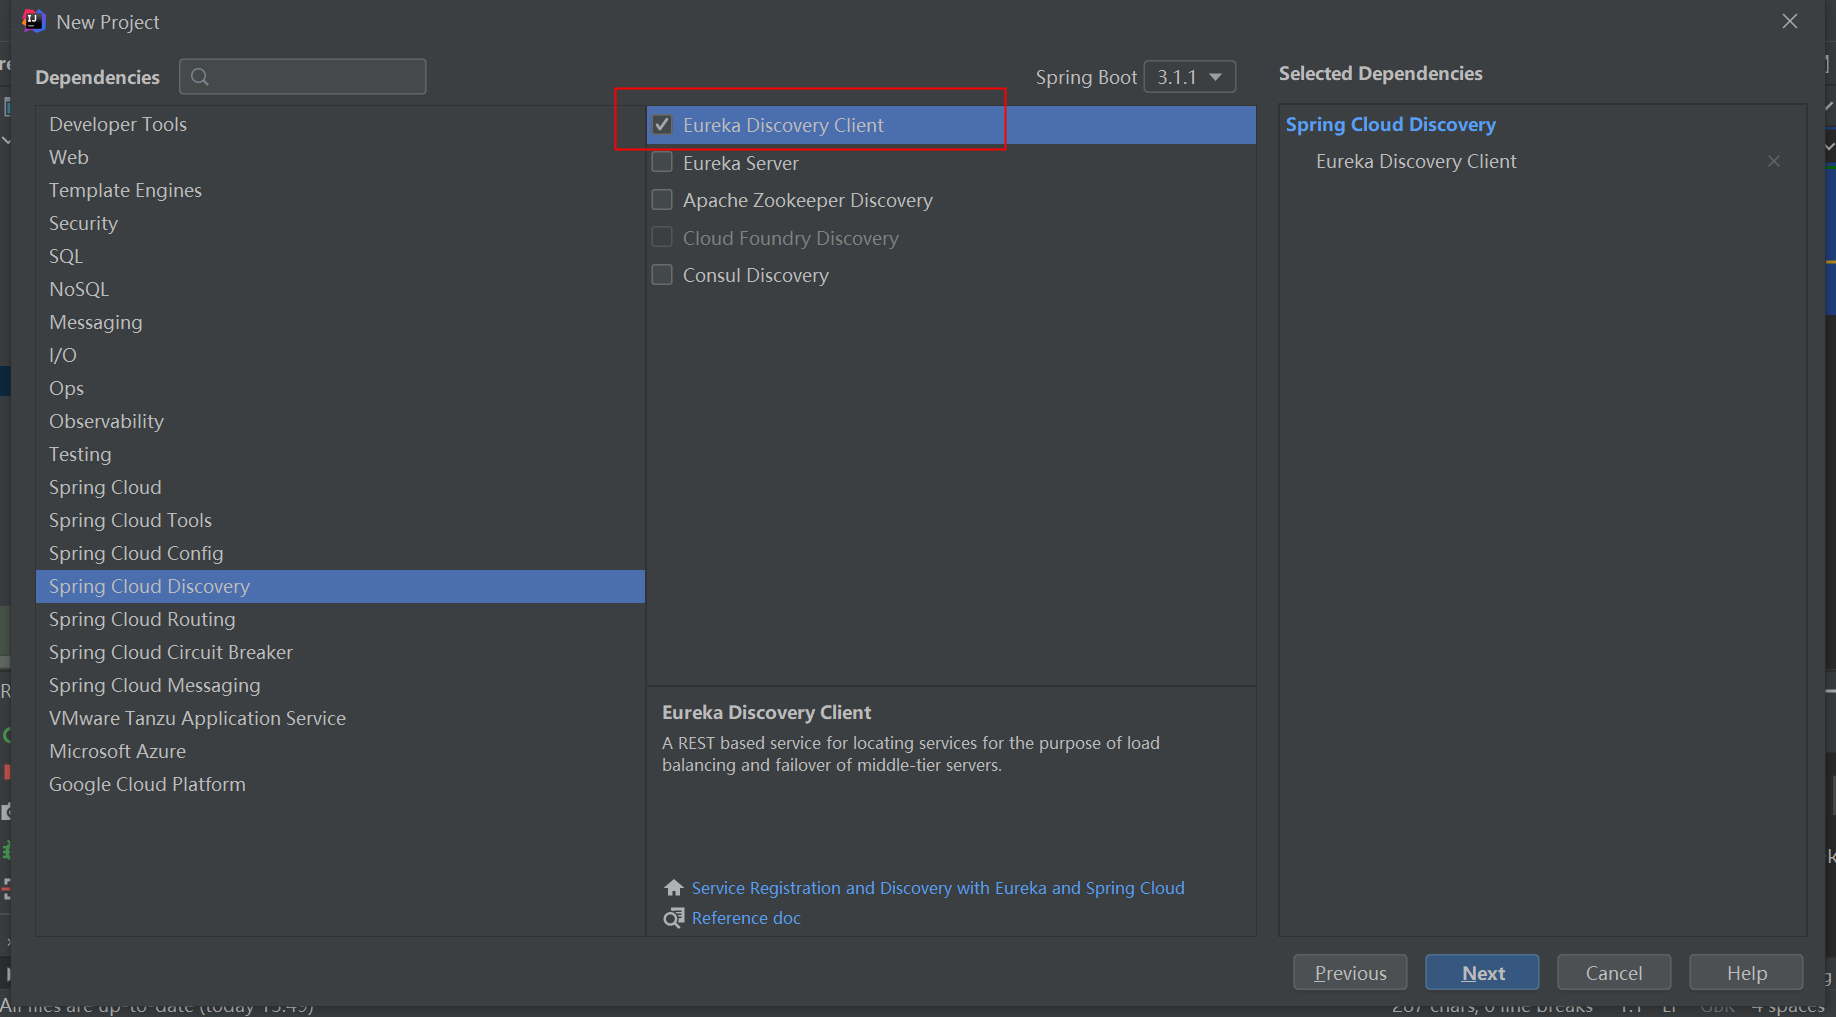Enable the Eureka Server checkbox
Viewport: 1836px width, 1017px height.
(x=662, y=163)
